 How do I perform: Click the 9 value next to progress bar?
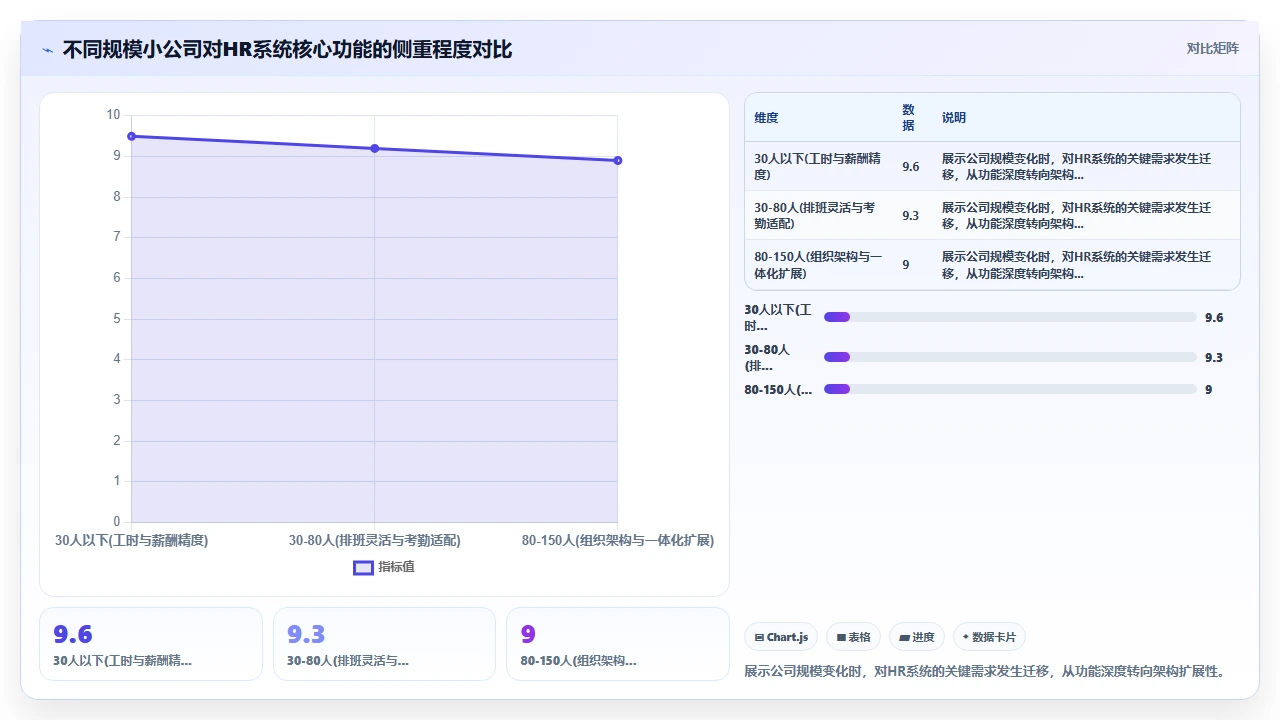coord(1209,390)
